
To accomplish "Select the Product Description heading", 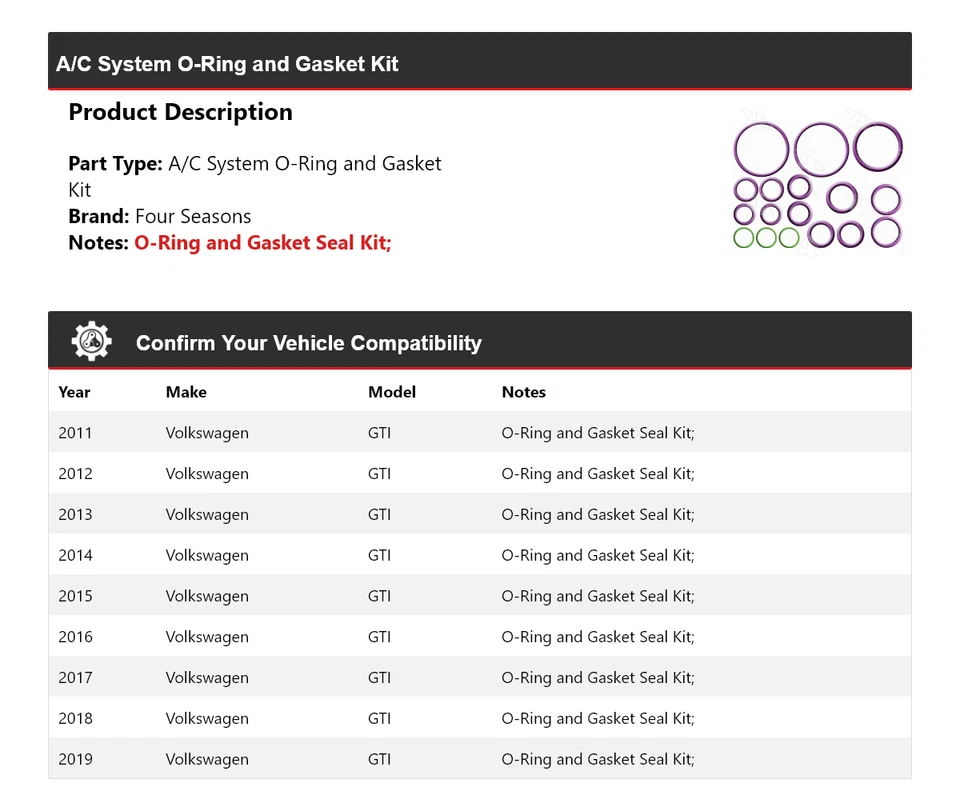I will [180, 112].
